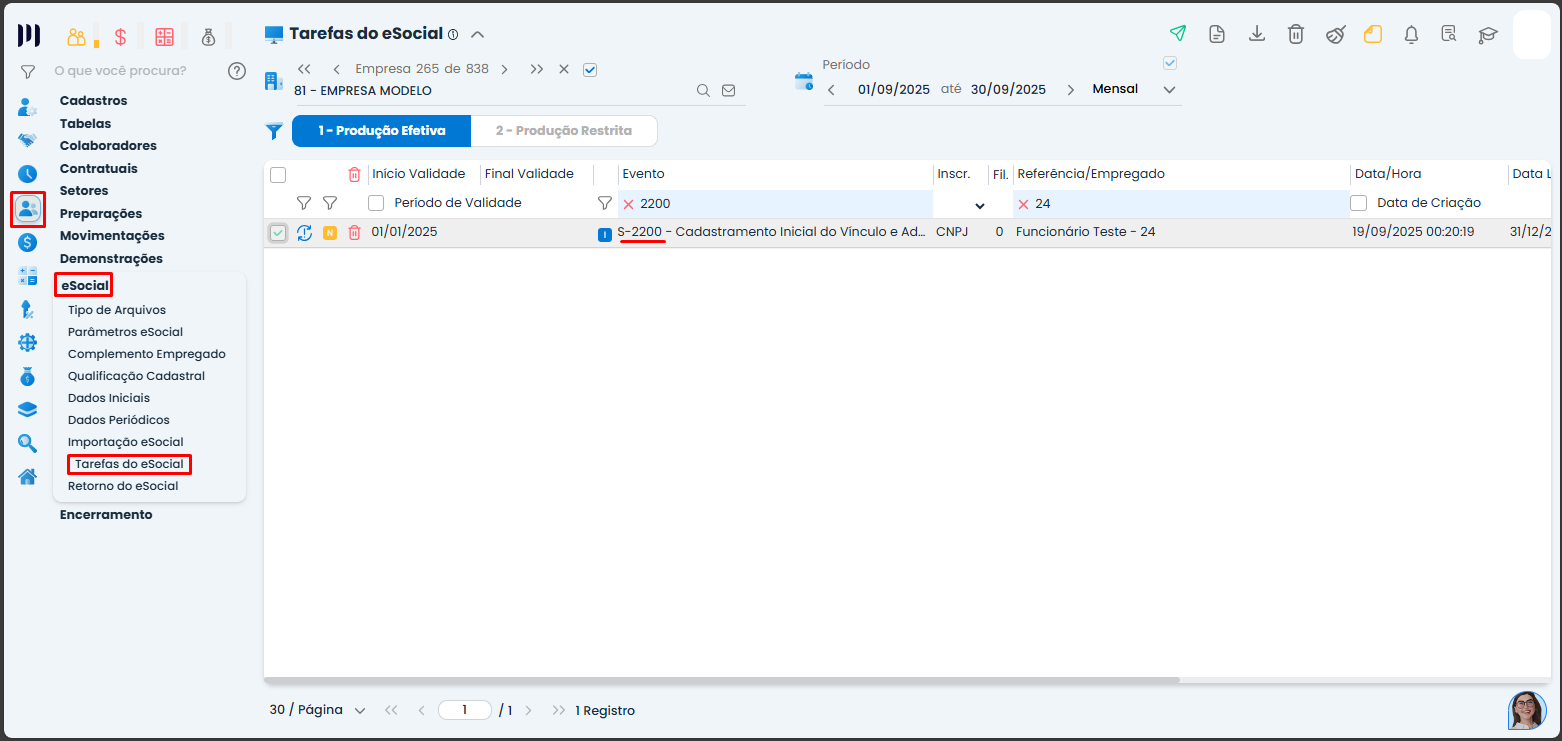Screen dimensions: 1562x741
Task: Click the graduation cap help icon
Action: pyautogui.click(x=1488, y=35)
